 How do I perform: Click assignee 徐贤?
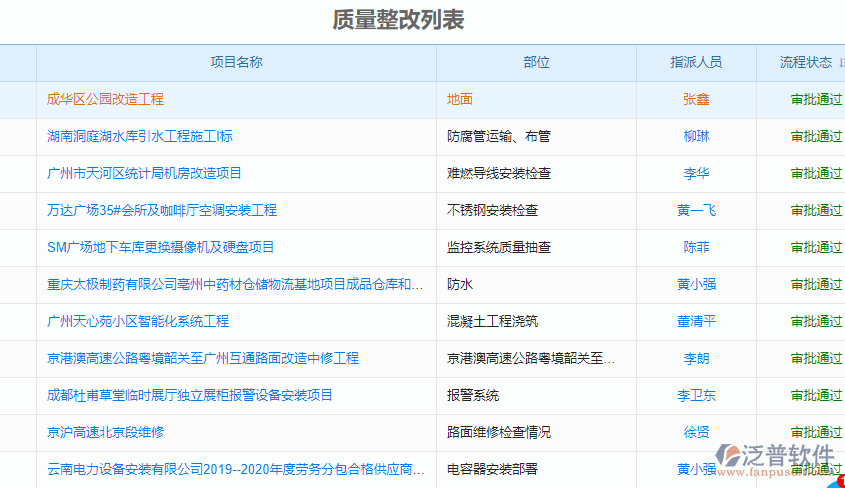pos(696,433)
